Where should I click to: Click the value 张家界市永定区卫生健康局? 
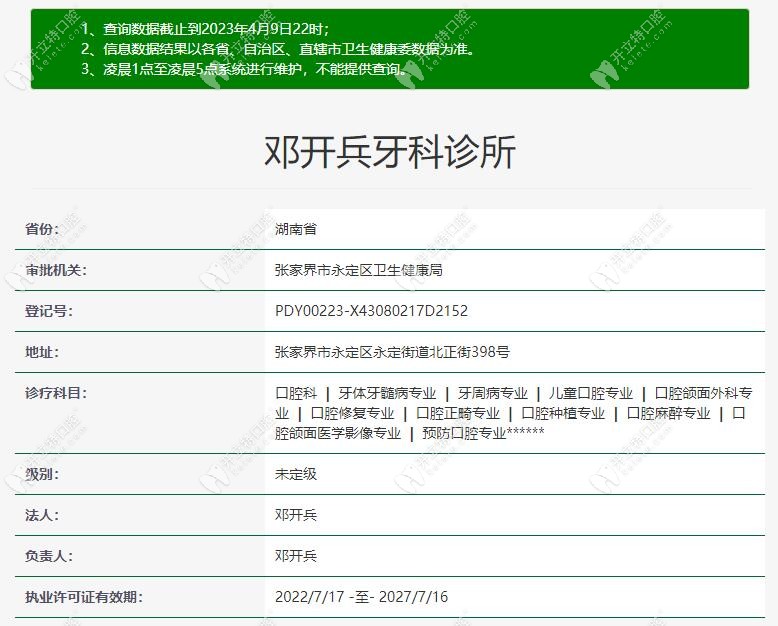[x=359, y=270]
